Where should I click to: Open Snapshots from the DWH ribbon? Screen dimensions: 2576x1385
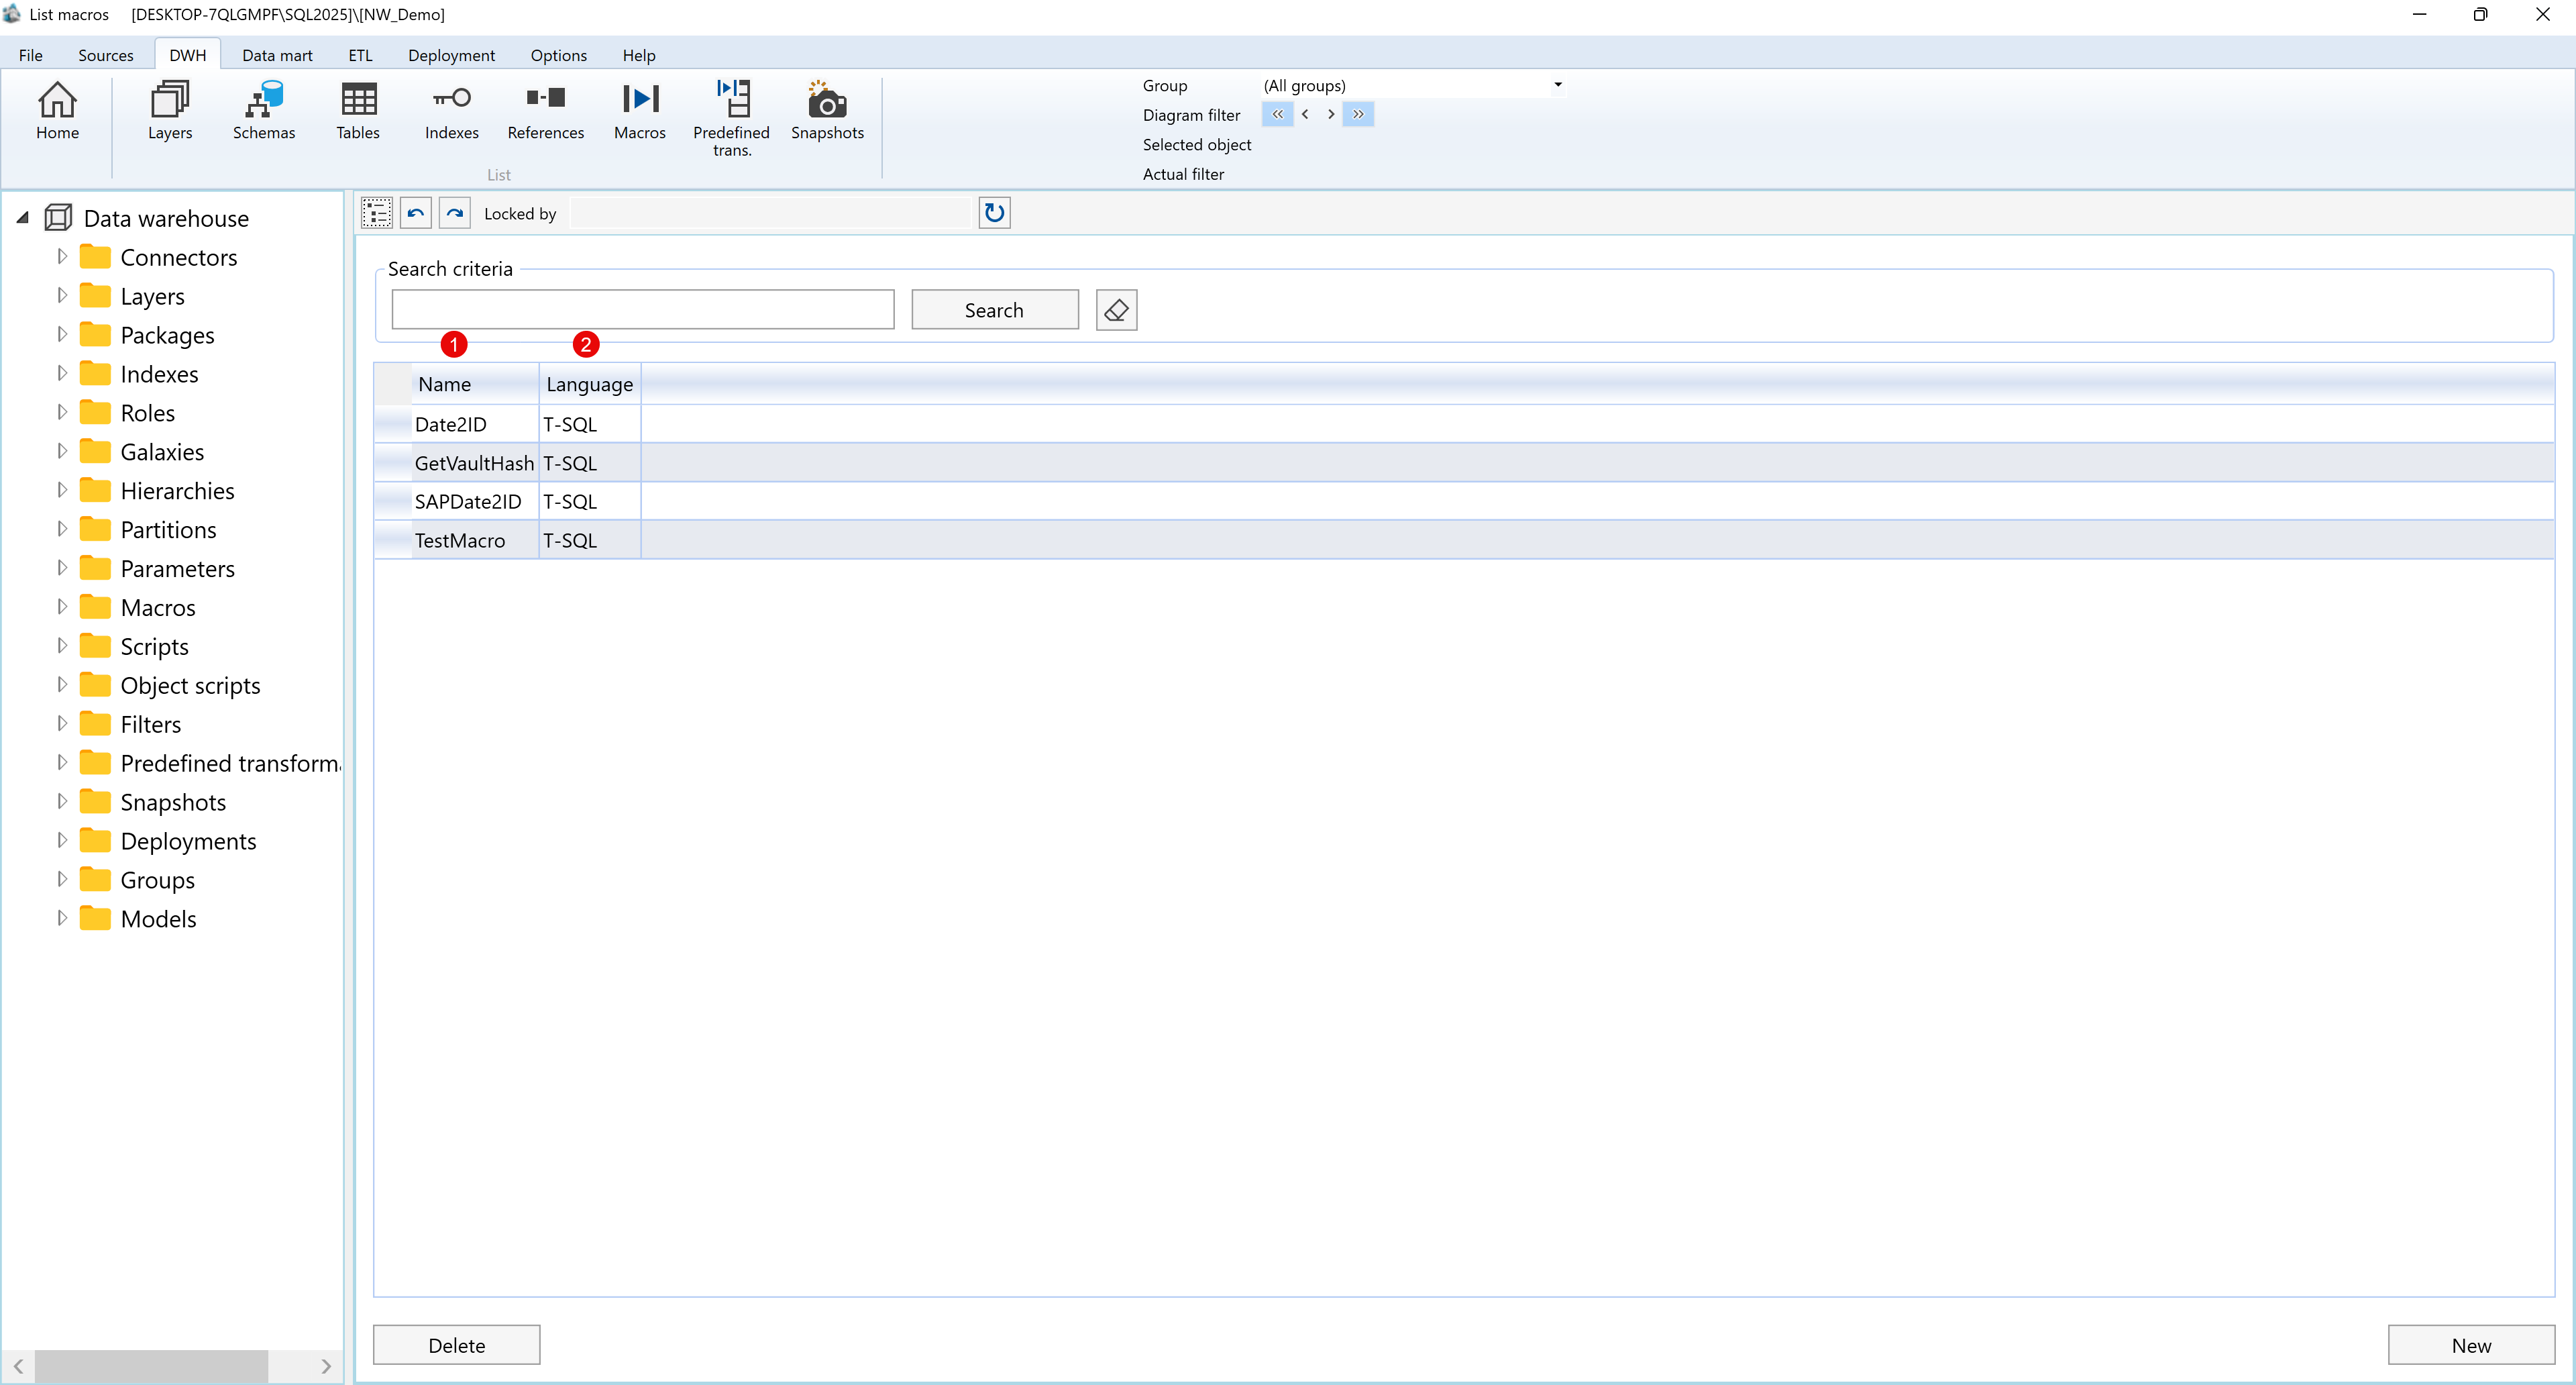click(826, 113)
